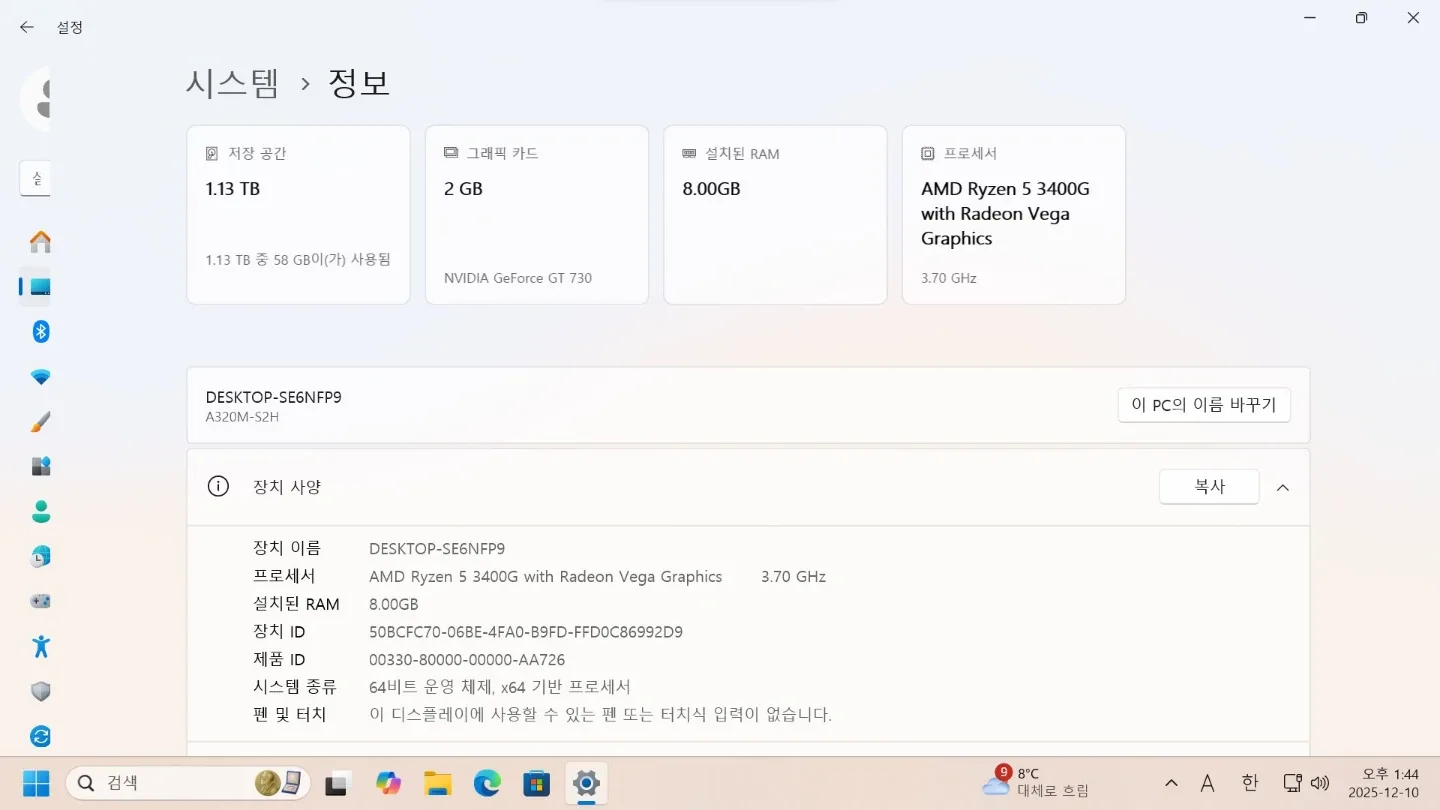This screenshot has width=1440, height=810.
Task: Click the 복사 button for device specs
Action: pyautogui.click(x=1209, y=487)
